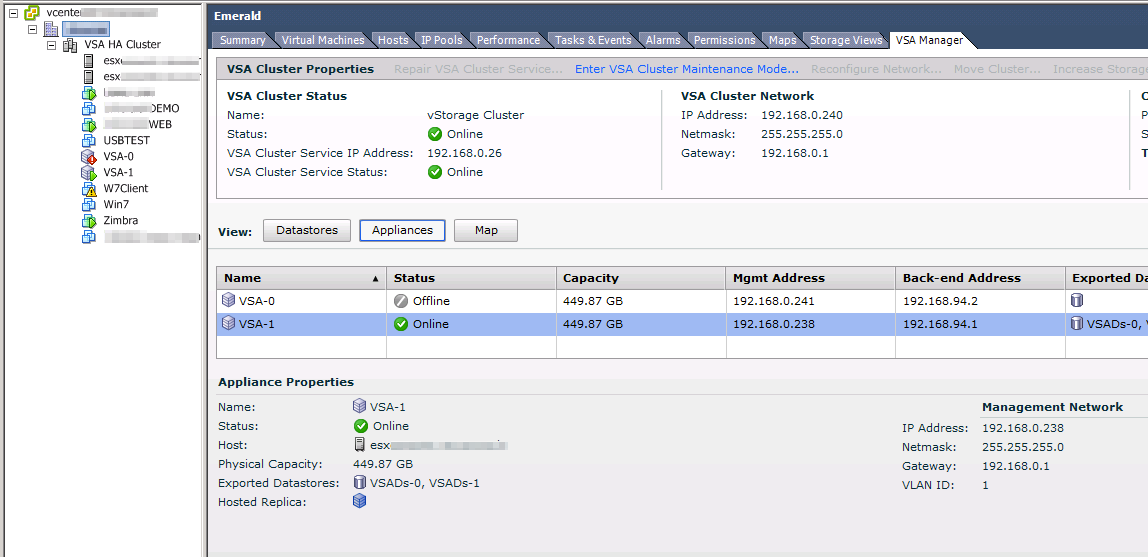Switch to the Summary tab
The width and height of the screenshot is (1148, 557).
(x=242, y=40)
